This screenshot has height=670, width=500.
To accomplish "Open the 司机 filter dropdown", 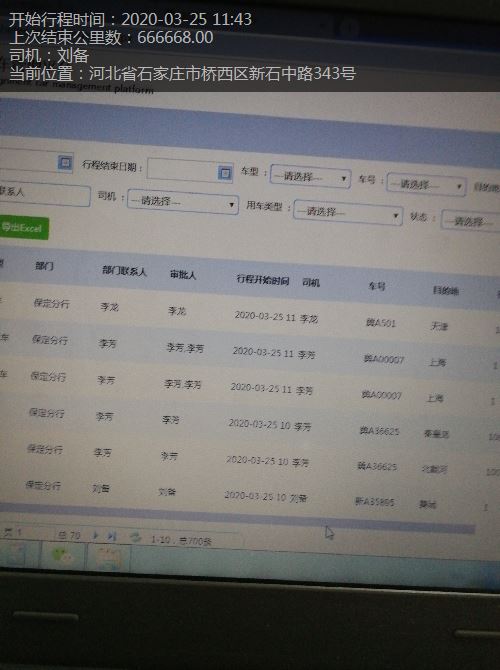I will (183, 201).
